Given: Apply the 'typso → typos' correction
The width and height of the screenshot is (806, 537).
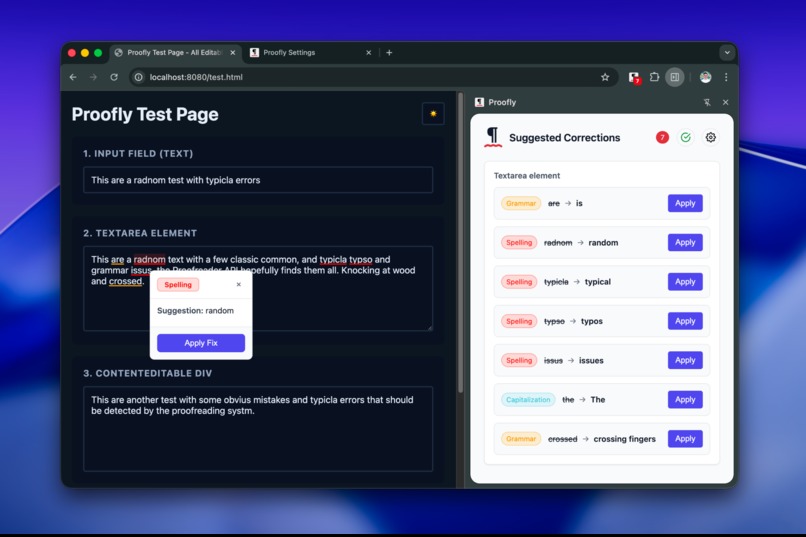Looking at the screenshot, I should point(685,321).
